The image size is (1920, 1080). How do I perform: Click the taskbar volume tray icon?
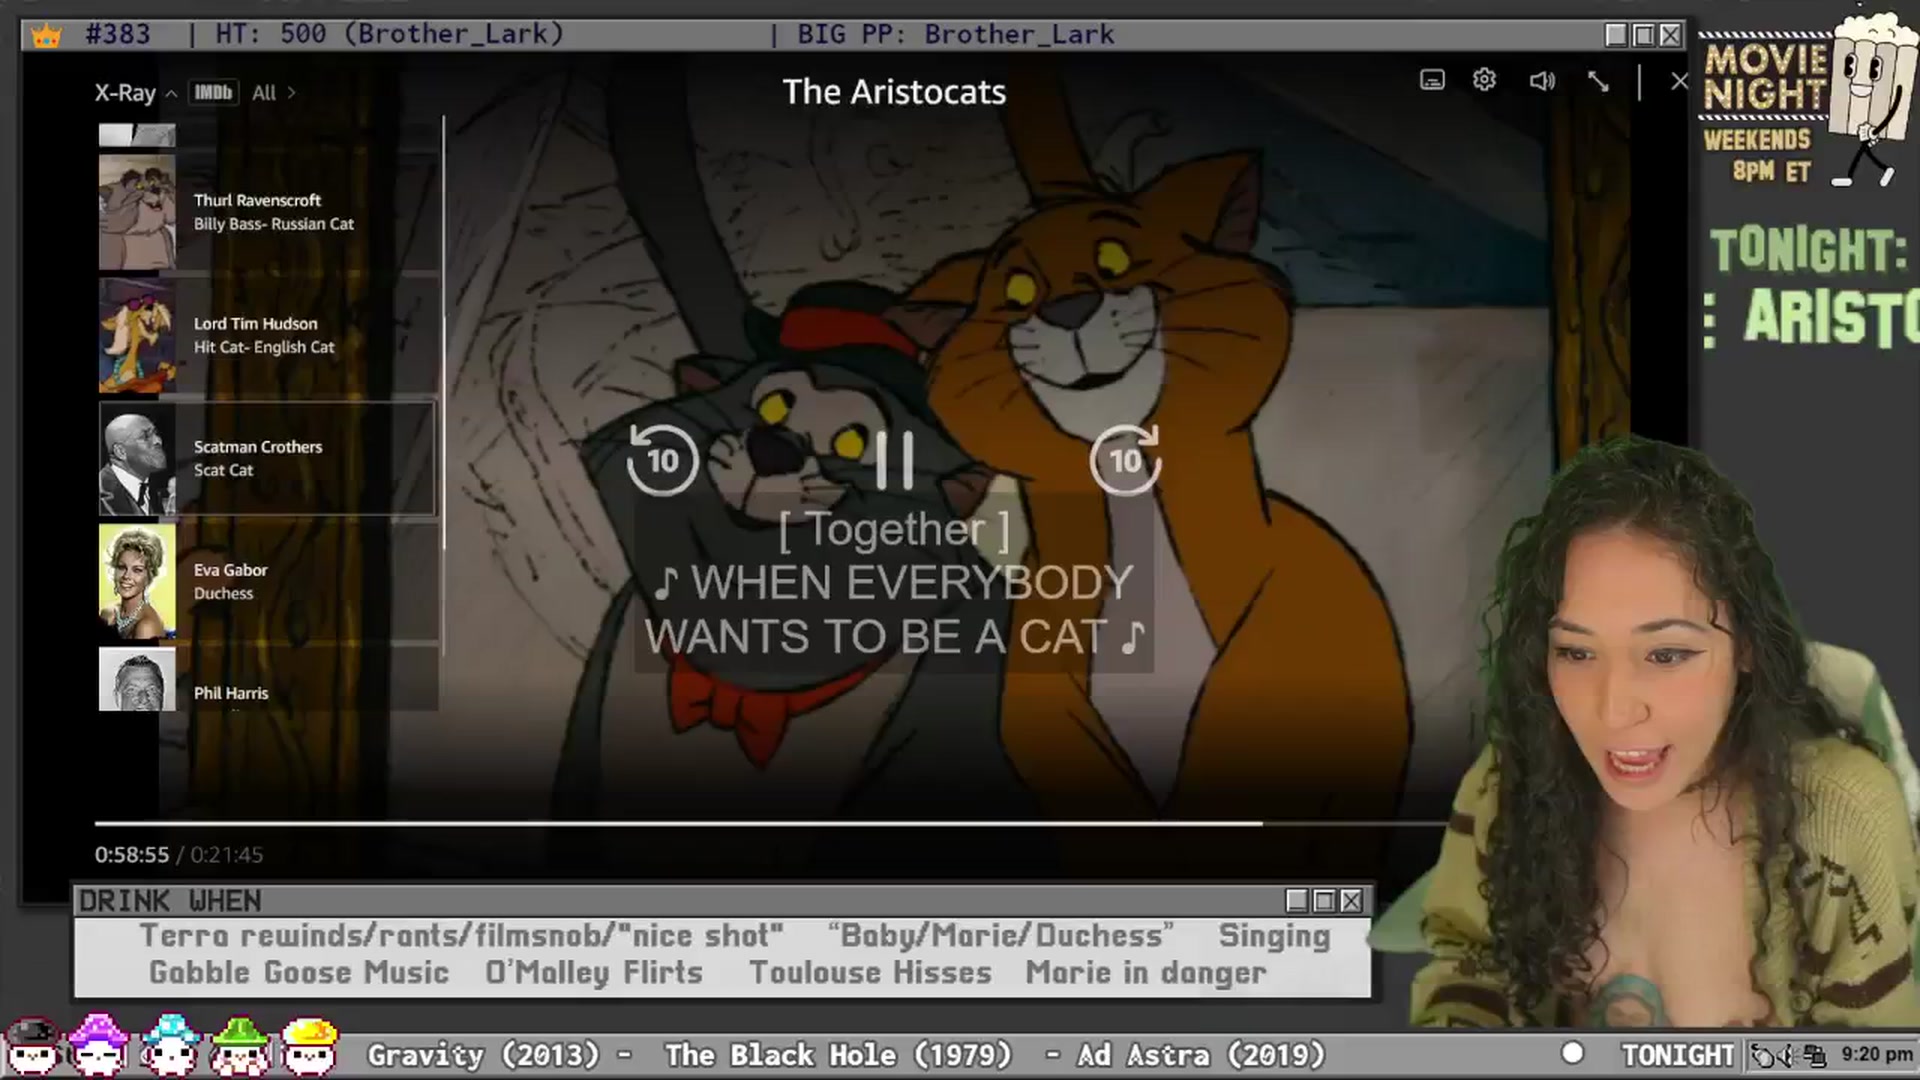point(1787,1055)
